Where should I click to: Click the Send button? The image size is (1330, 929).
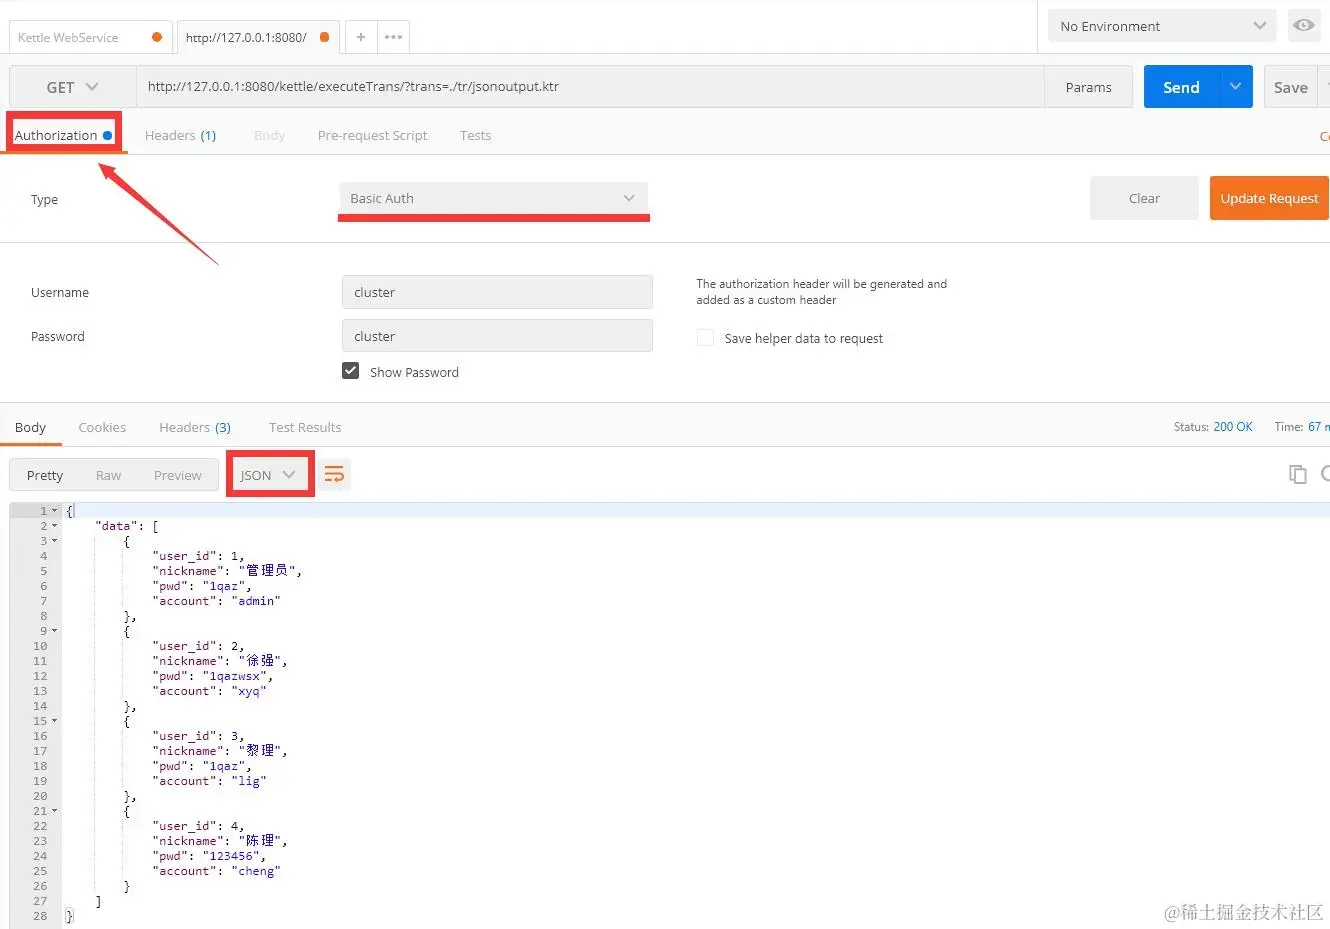coord(1181,87)
